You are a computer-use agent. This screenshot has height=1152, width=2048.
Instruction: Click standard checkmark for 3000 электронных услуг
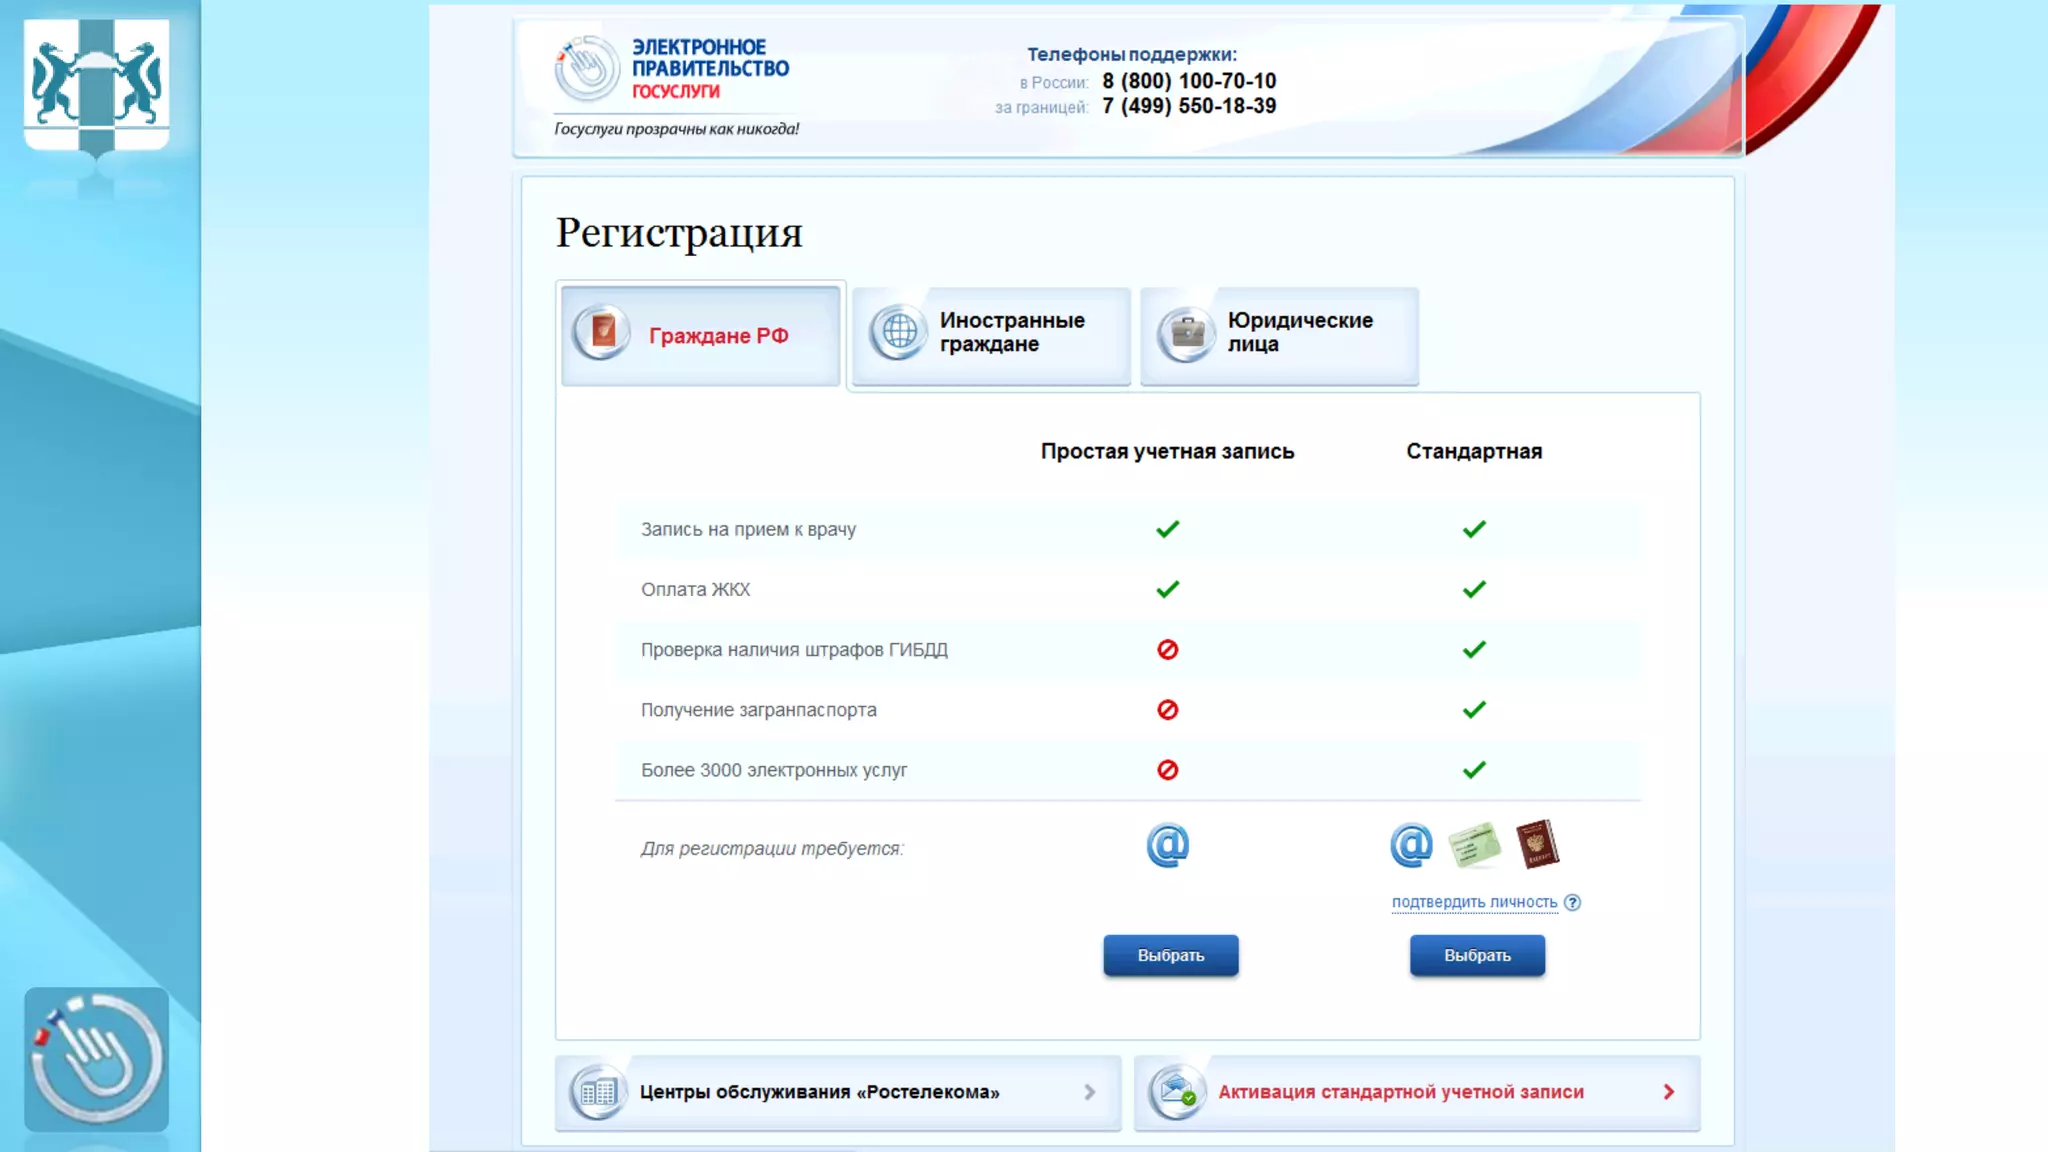[x=1474, y=769]
